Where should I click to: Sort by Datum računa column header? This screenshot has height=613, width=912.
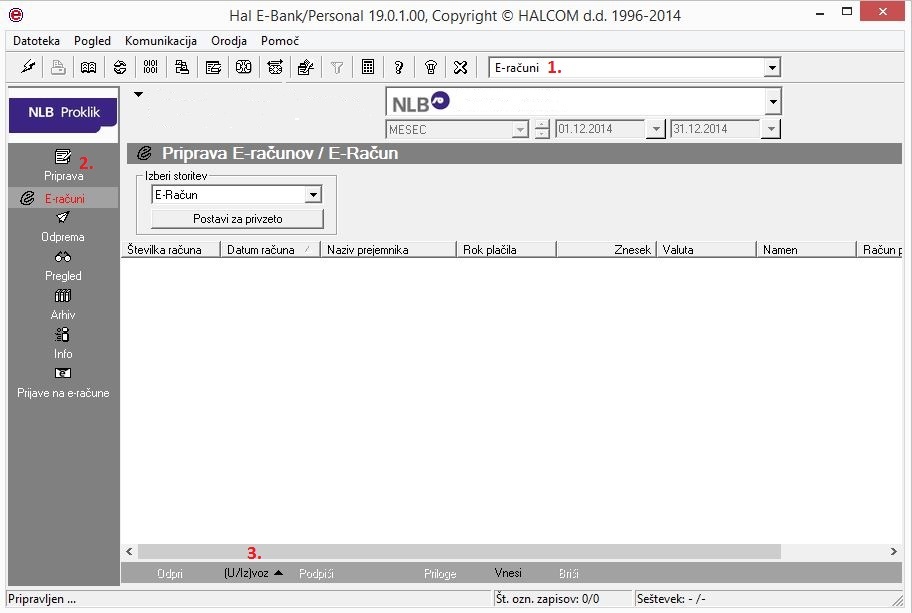(x=270, y=250)
